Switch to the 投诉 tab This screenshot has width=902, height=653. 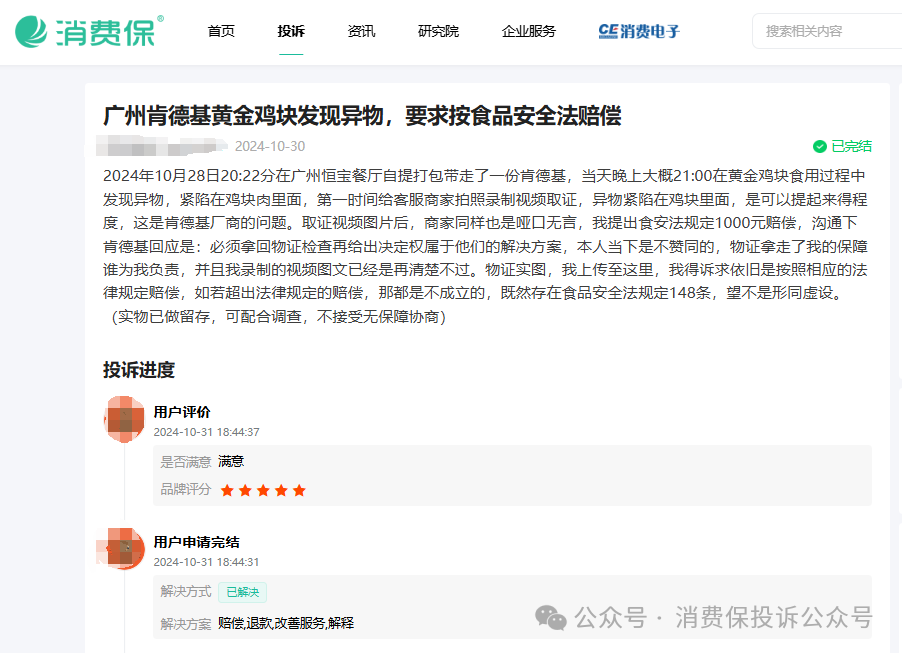point(291,31)
